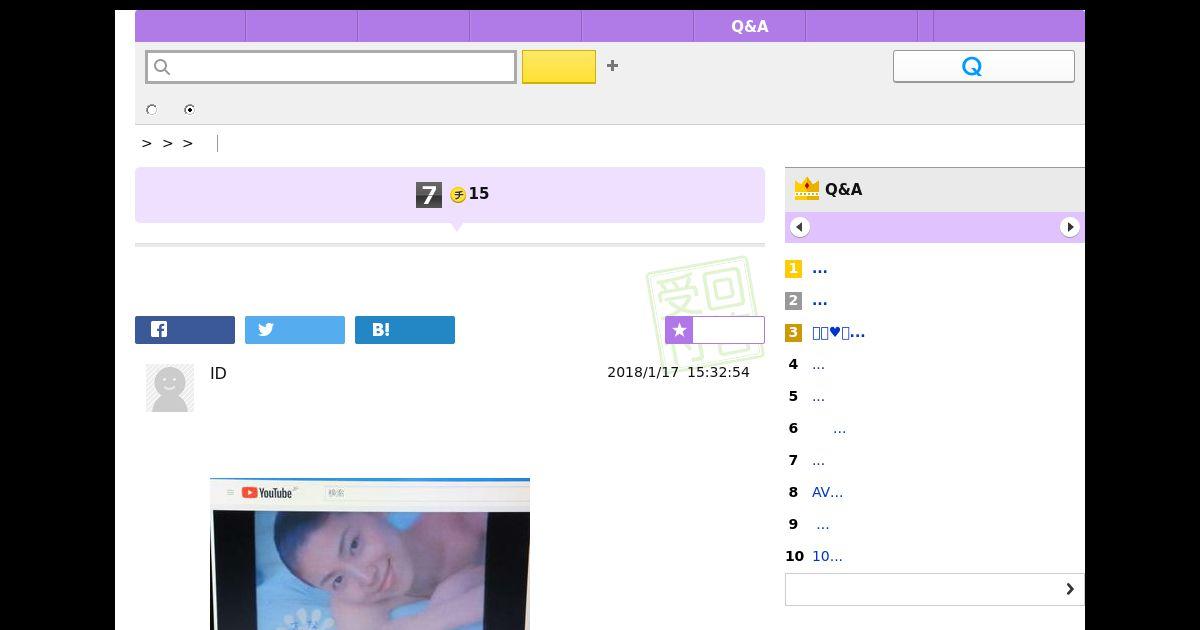Open ranking item number 6 link
This screenshot has width=1200, height=630.
coord(839,429)
